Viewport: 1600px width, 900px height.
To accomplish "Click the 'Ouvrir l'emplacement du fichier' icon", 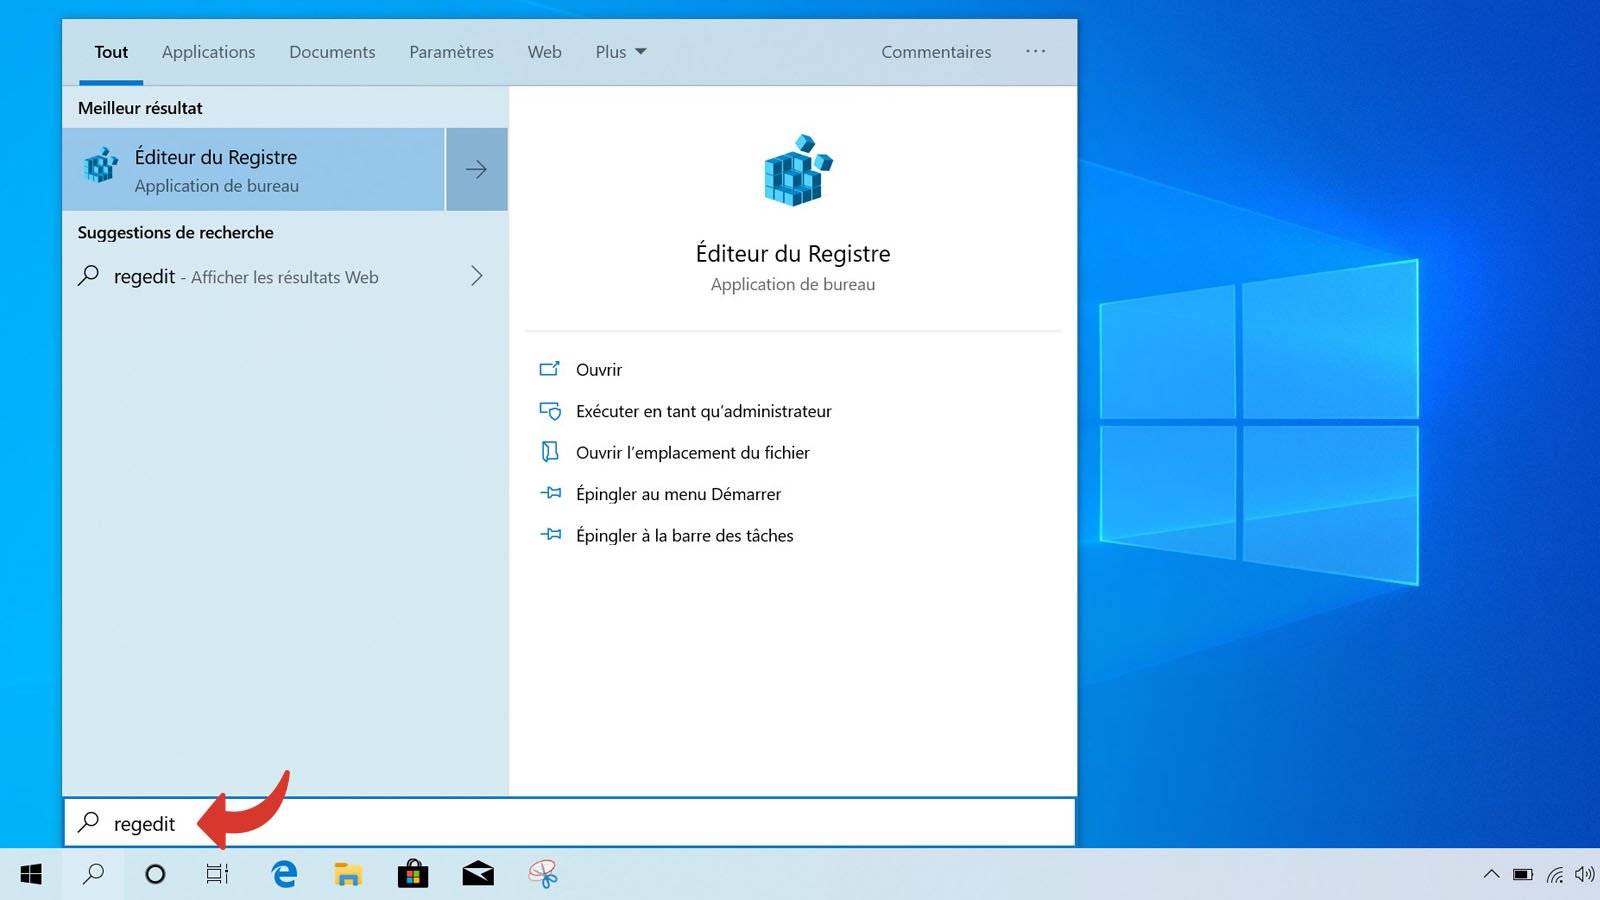I will [548, 452].
